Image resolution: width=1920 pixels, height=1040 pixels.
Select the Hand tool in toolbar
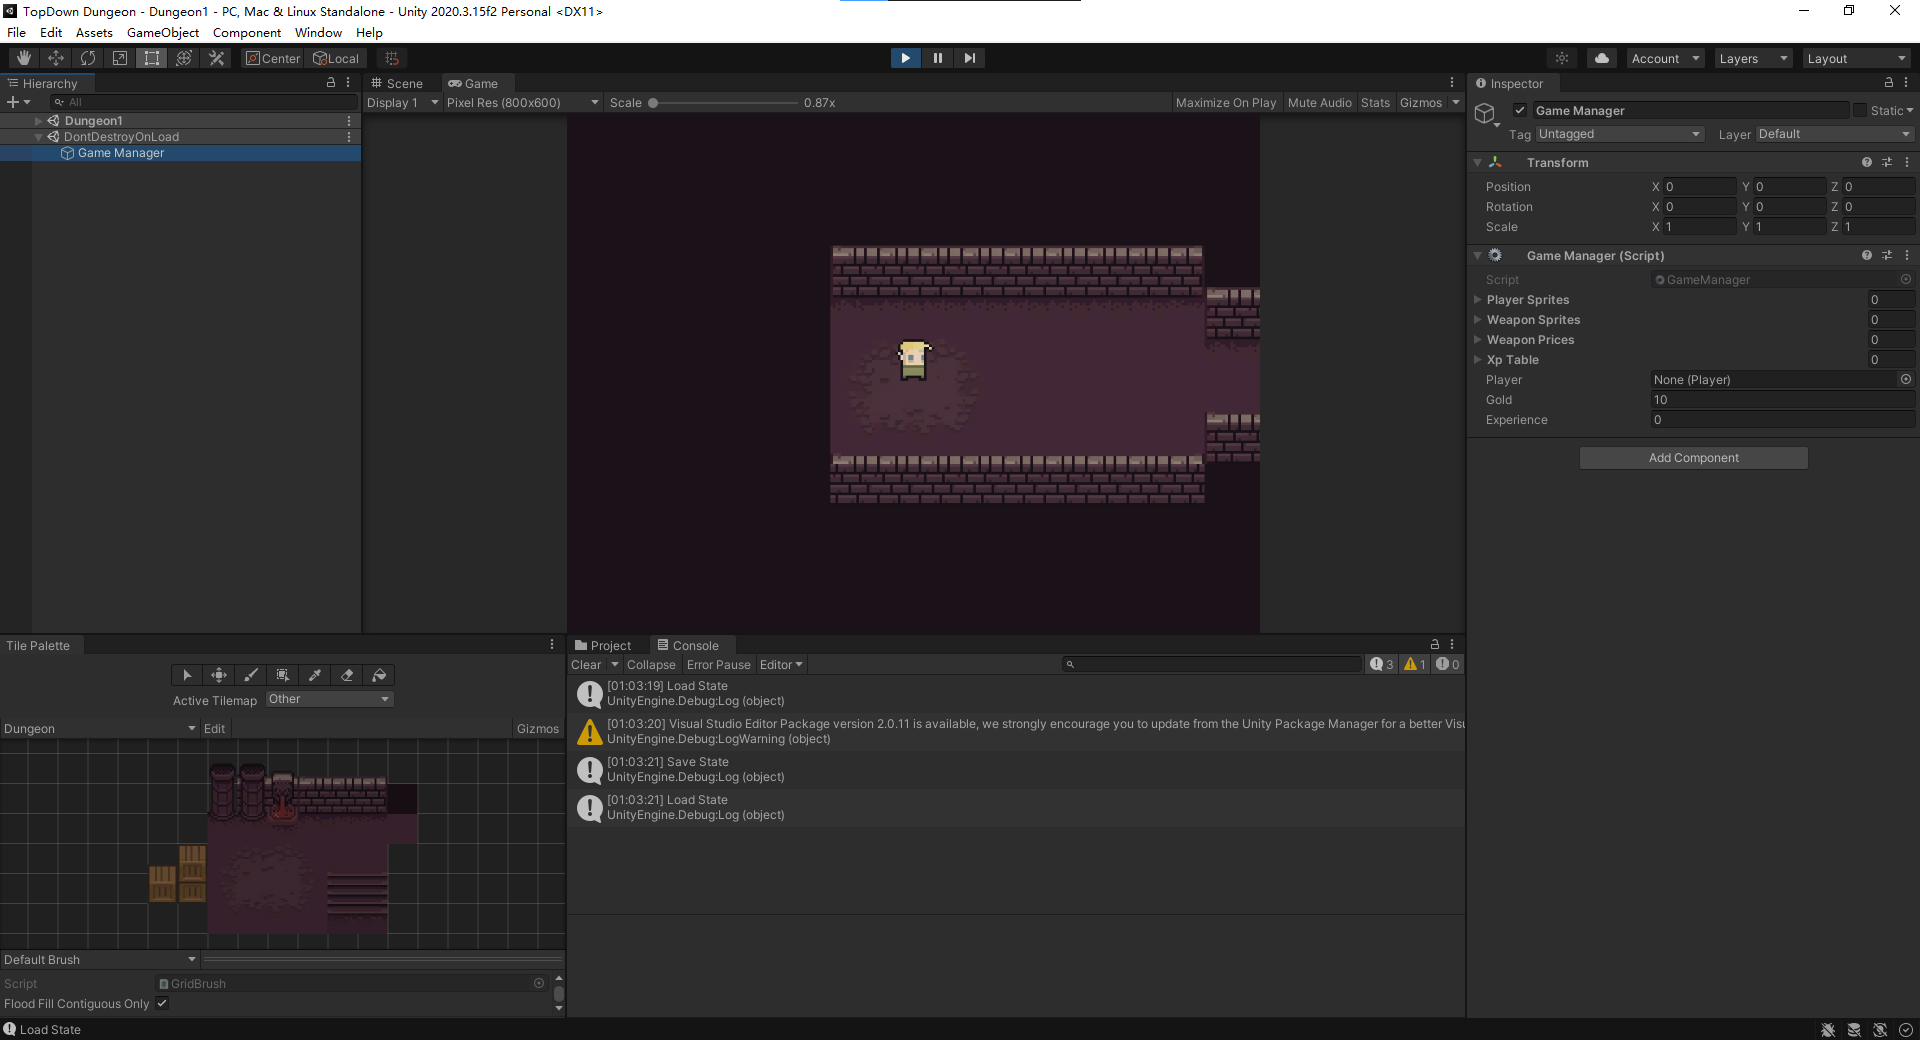(24, 58)
